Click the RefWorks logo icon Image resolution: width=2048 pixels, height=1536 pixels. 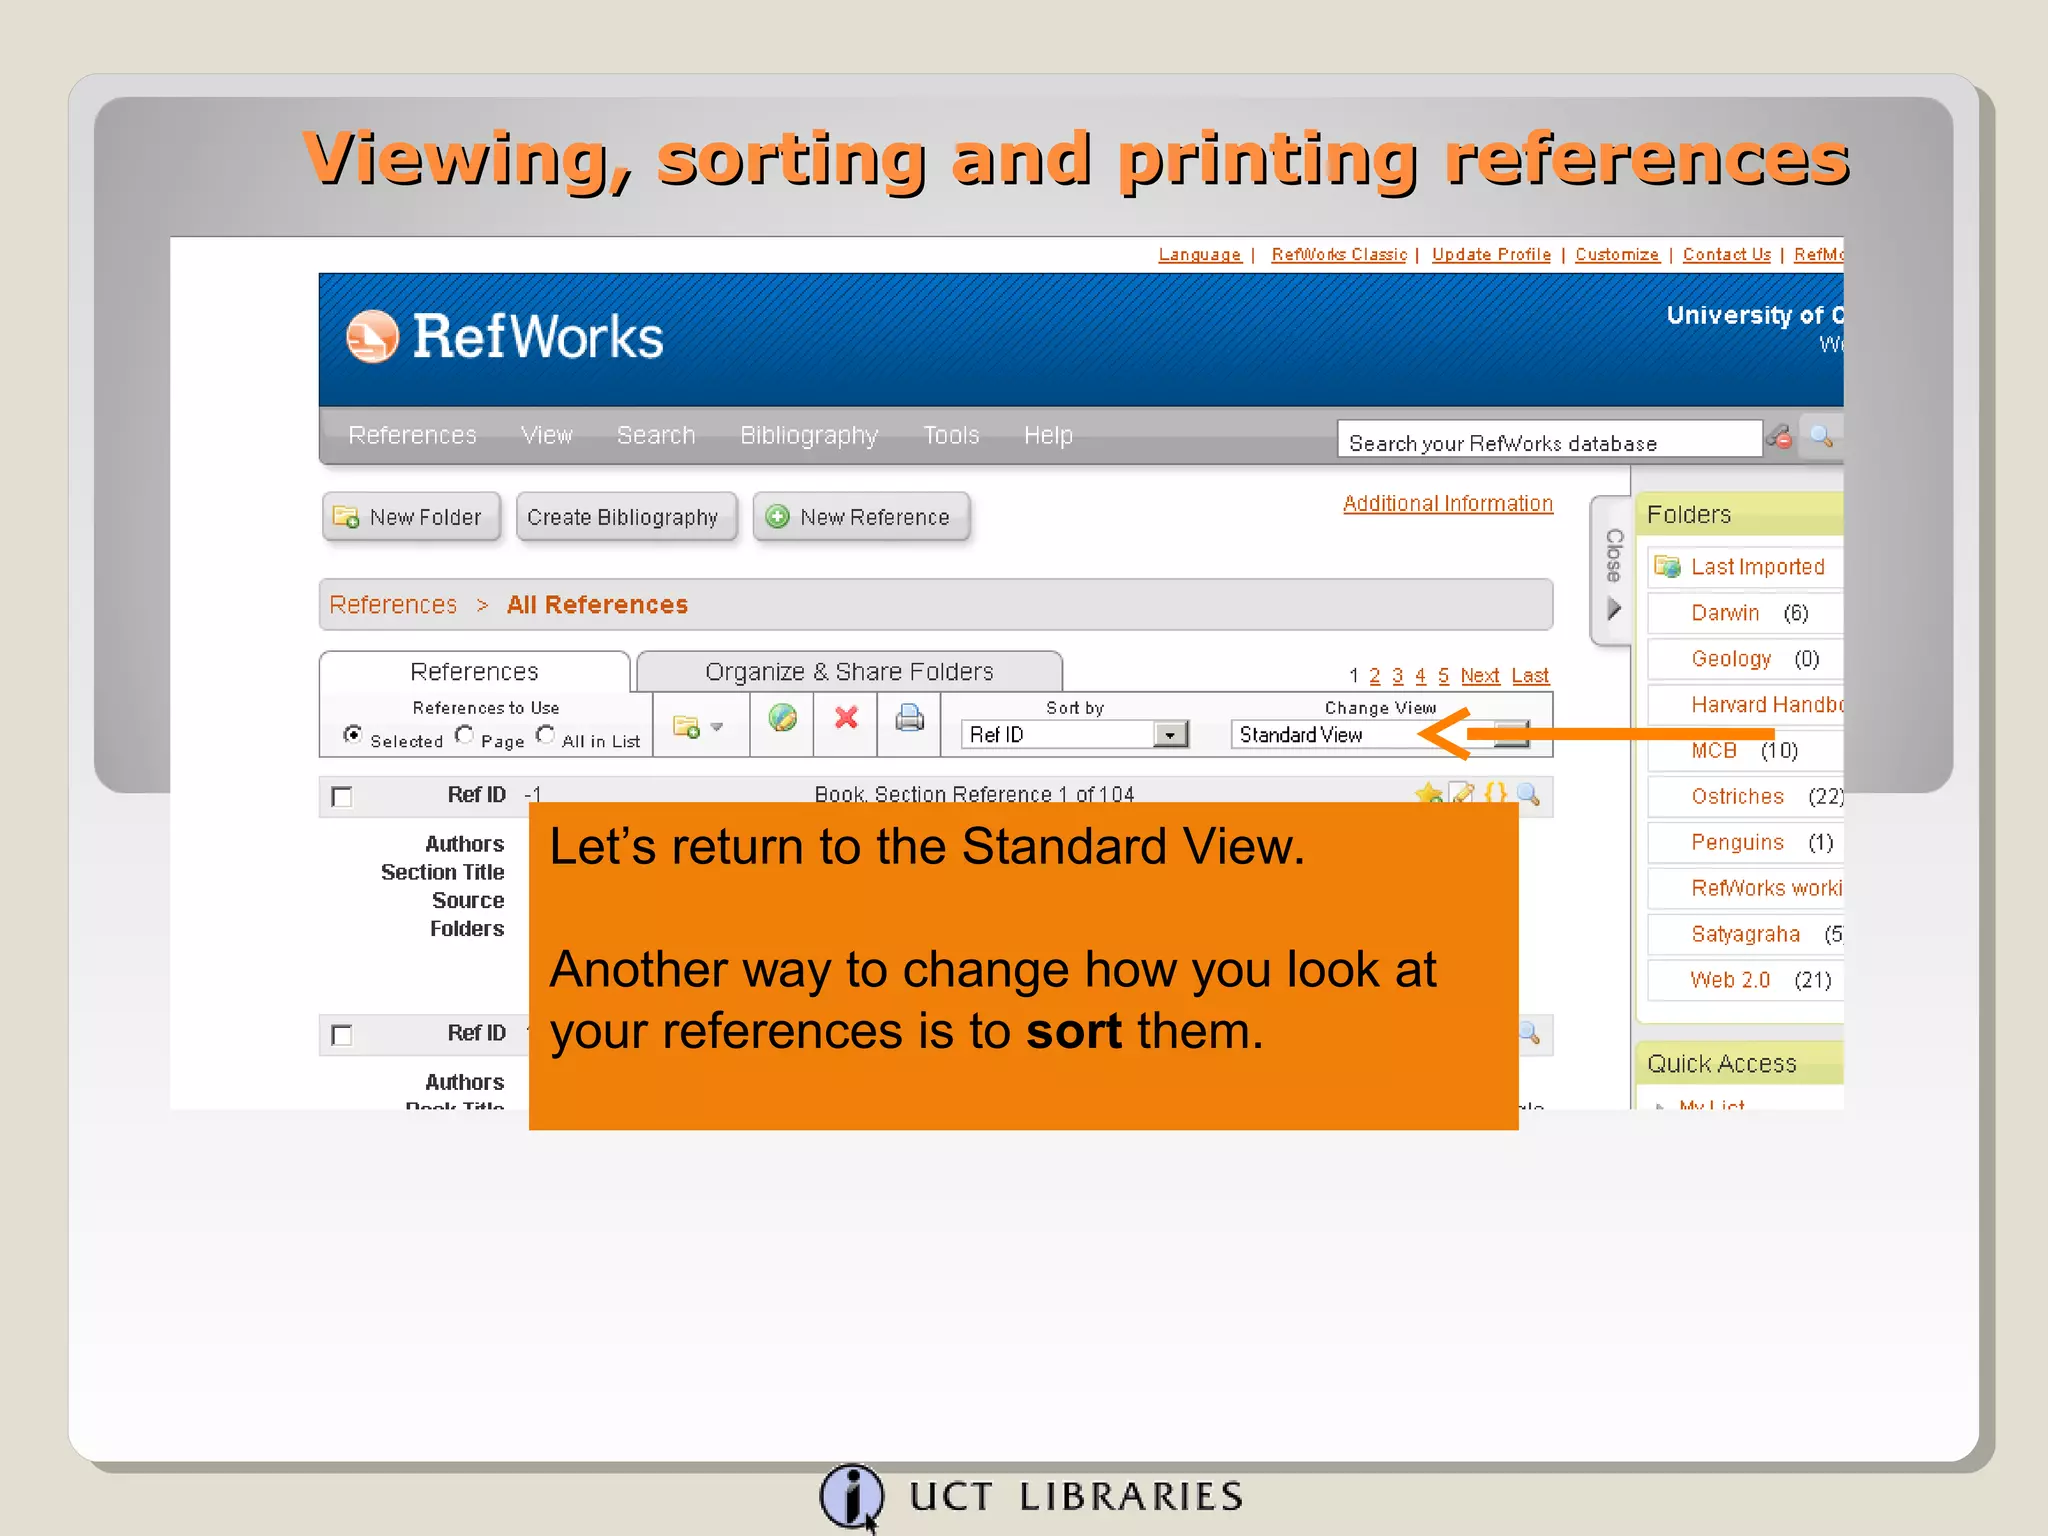click(x=372, y=337)
